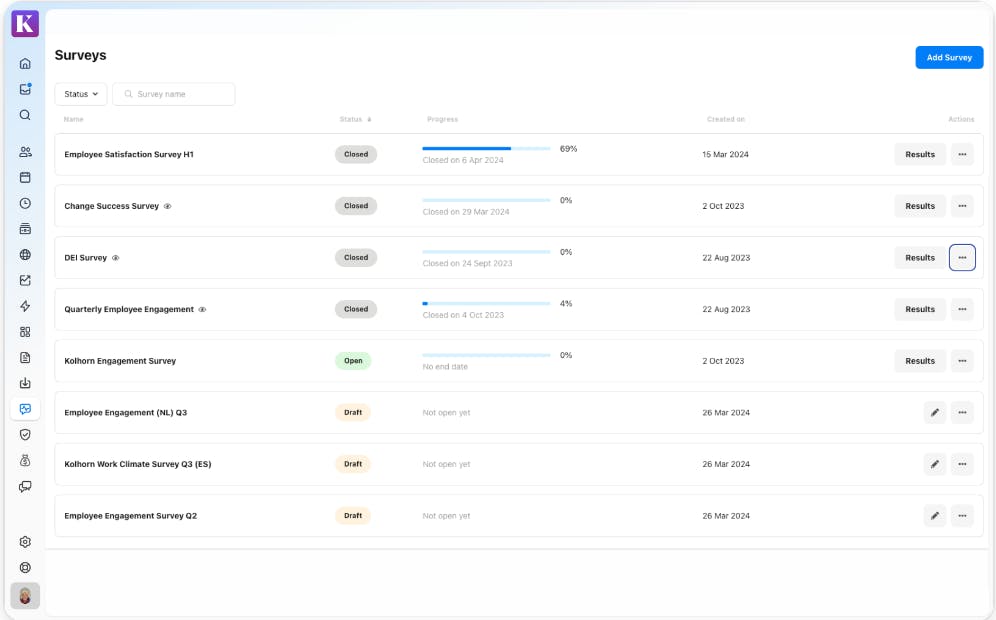Open the apps grid sidebar icon
996x620 pixels.
tap(25, 332)
